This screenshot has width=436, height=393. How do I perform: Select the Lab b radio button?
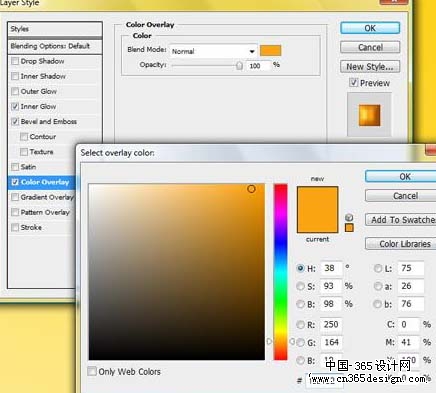pos(378,304)
